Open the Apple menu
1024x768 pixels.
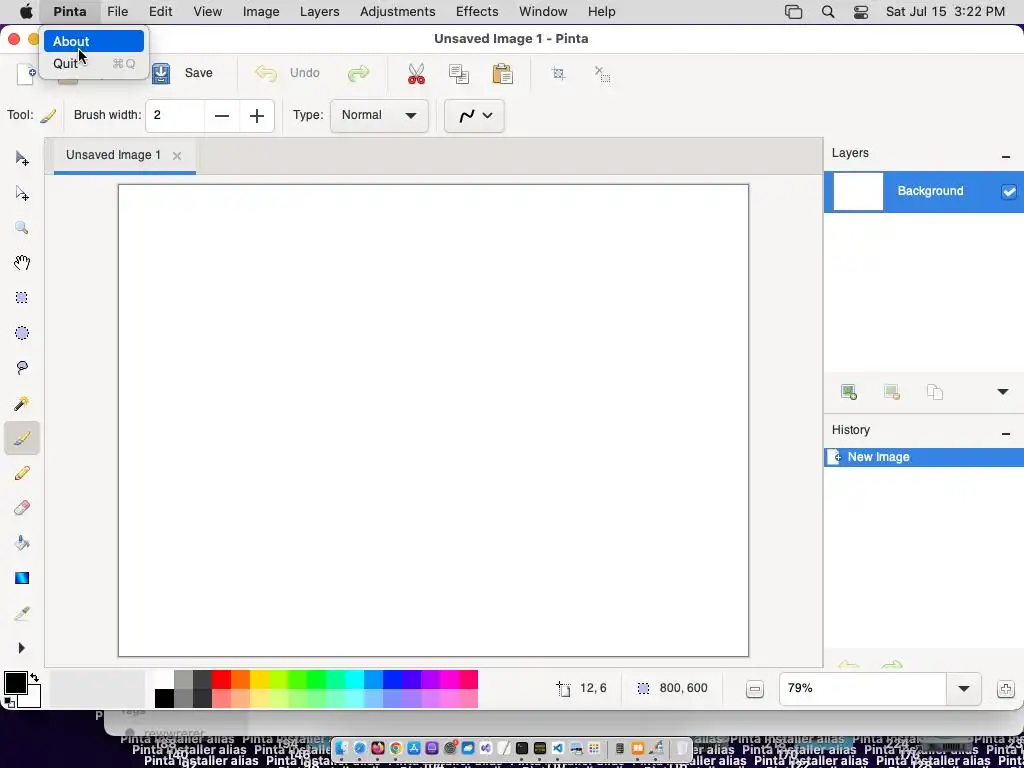[x=27, y=12]
